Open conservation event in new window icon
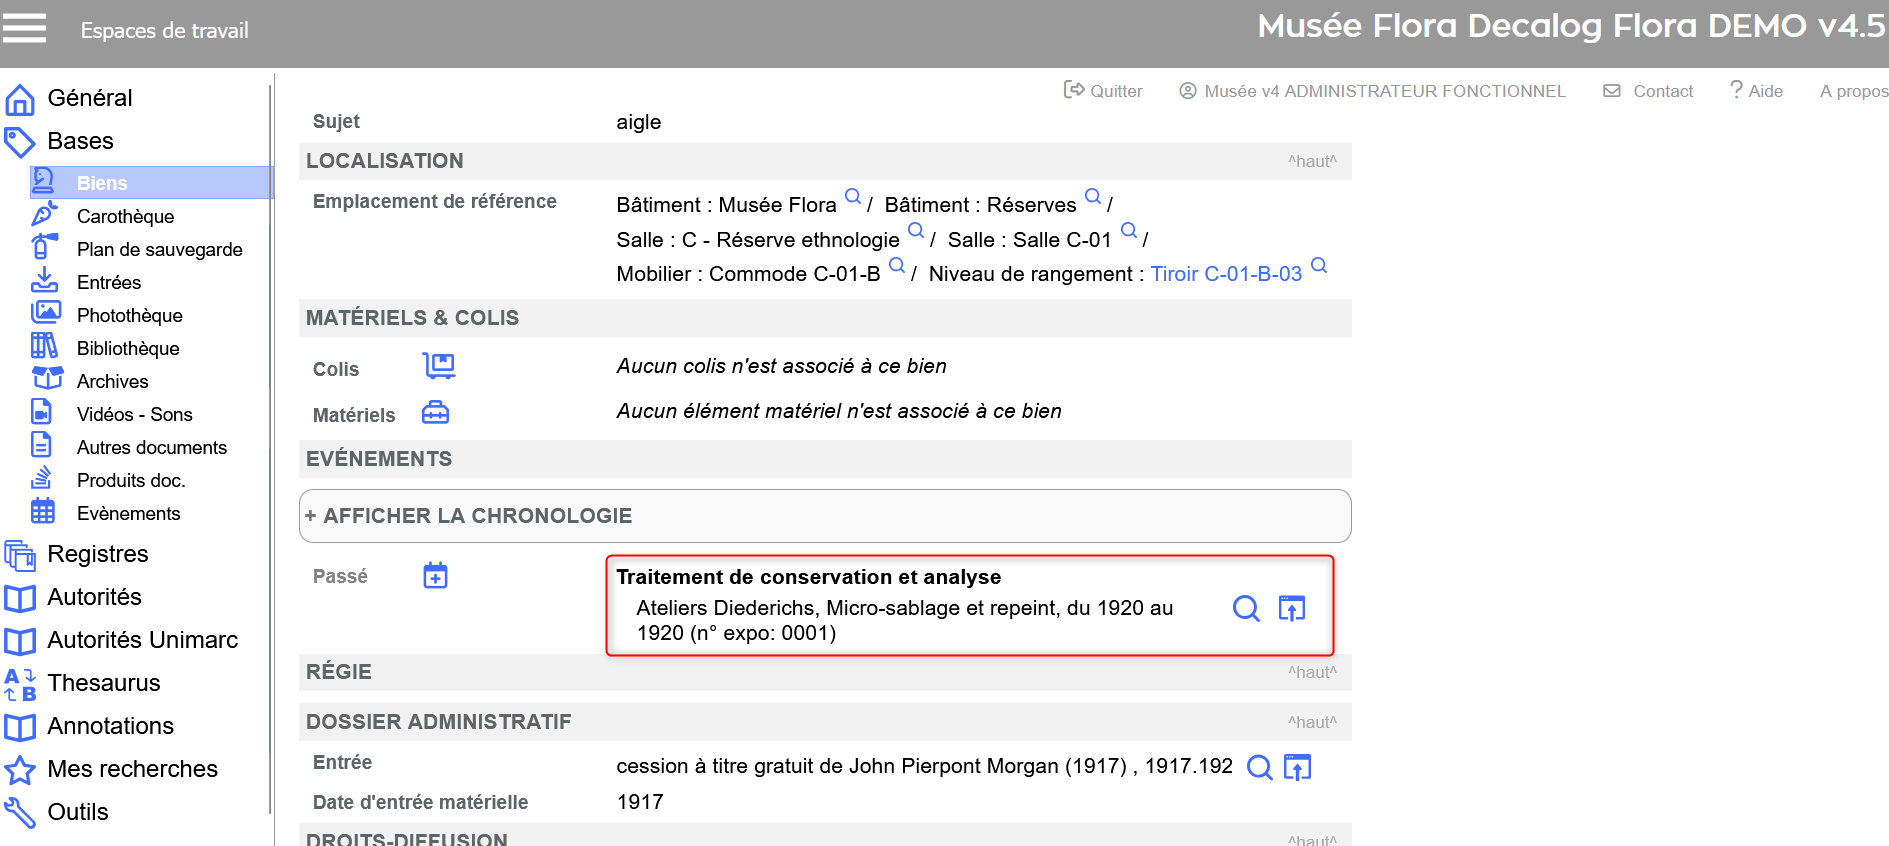This screenshot has width=1889, height=846. coord(1292,608)
